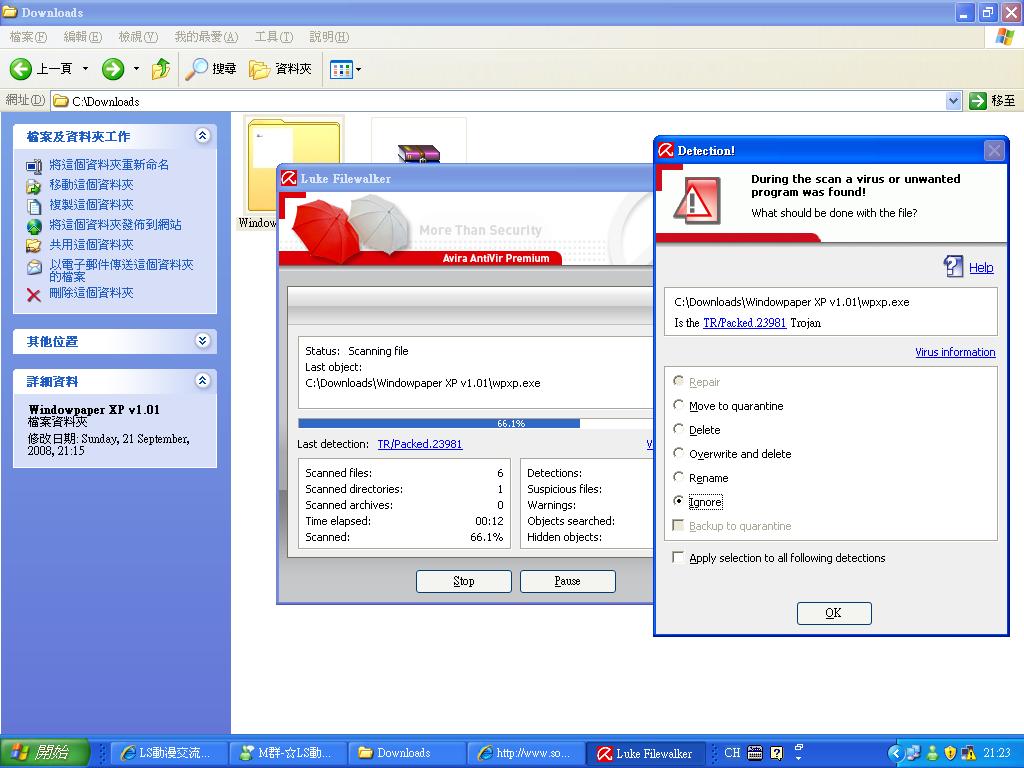1024x768 pixels.
Task: Click the scan progress bar at 66.1%
Action: (x=475, y=423)
